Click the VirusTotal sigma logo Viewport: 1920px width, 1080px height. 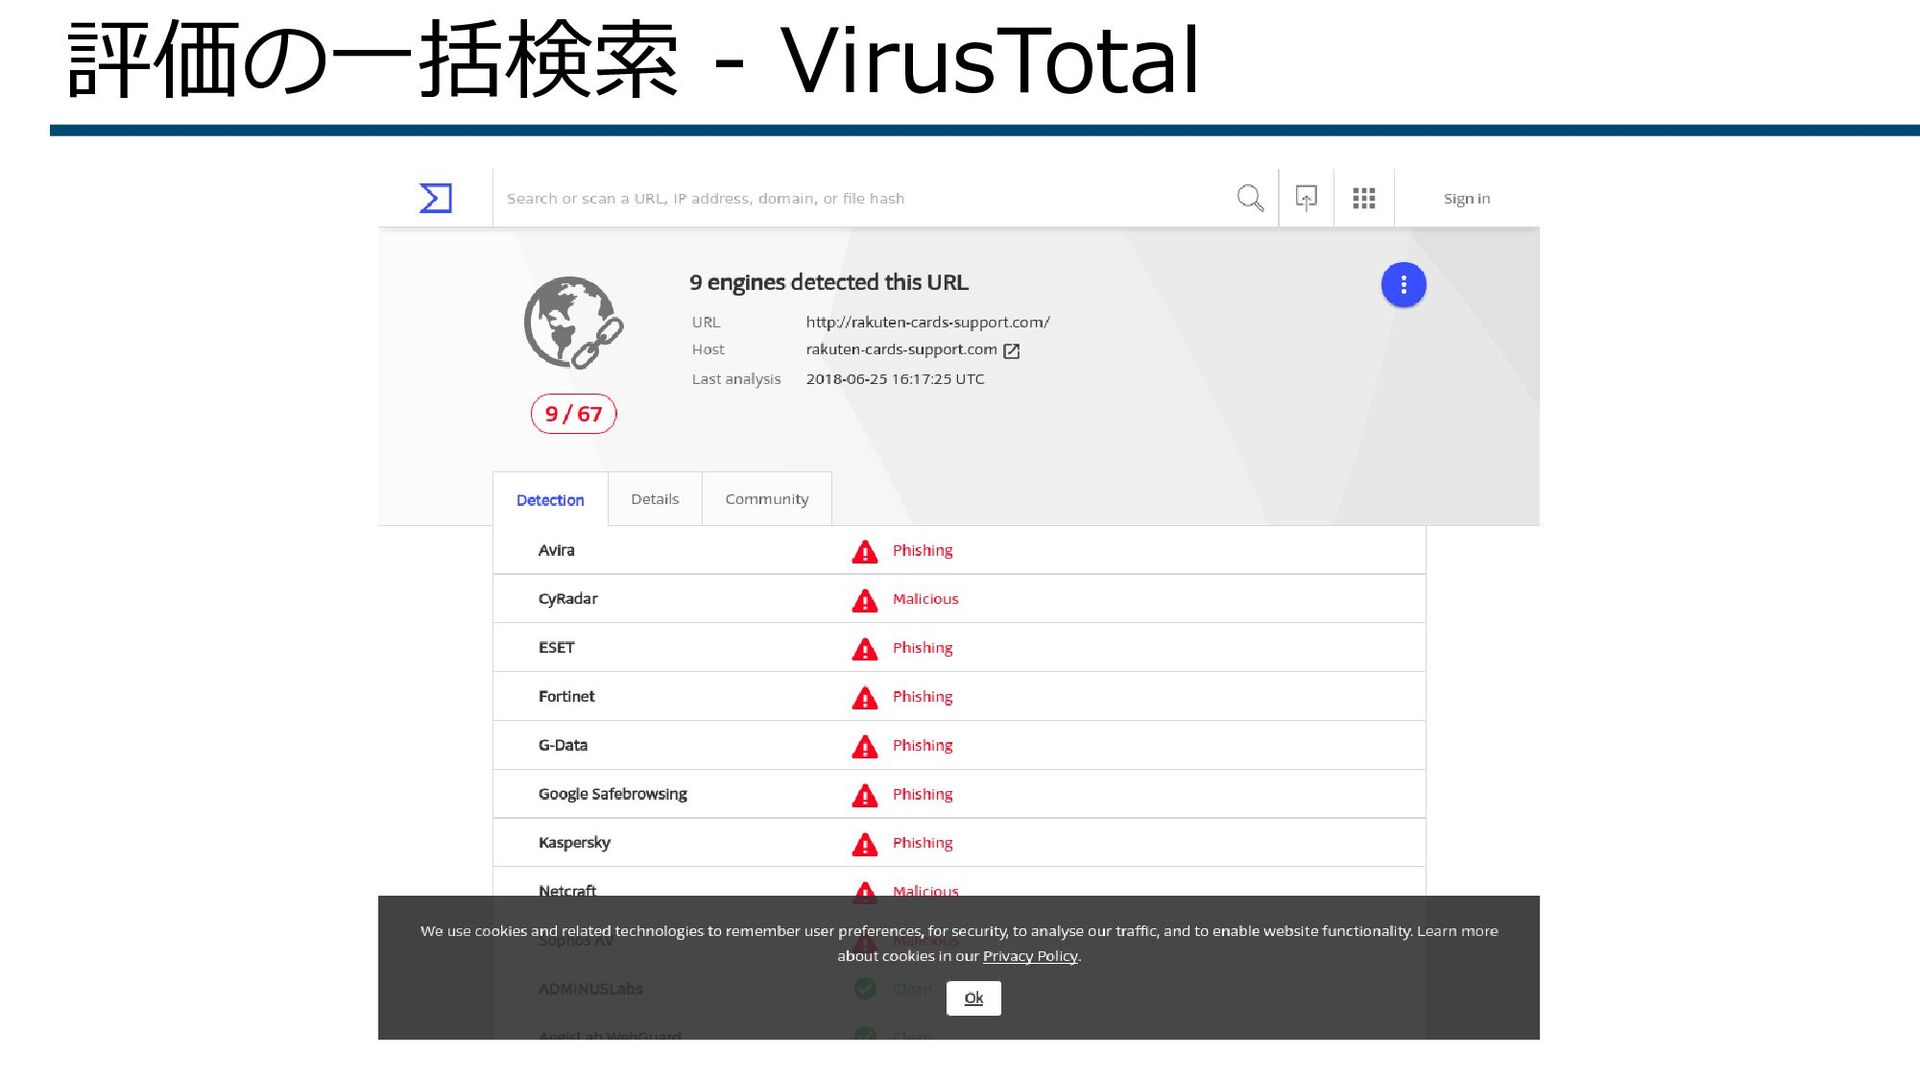pyautogui.click(x=435, y=198)
